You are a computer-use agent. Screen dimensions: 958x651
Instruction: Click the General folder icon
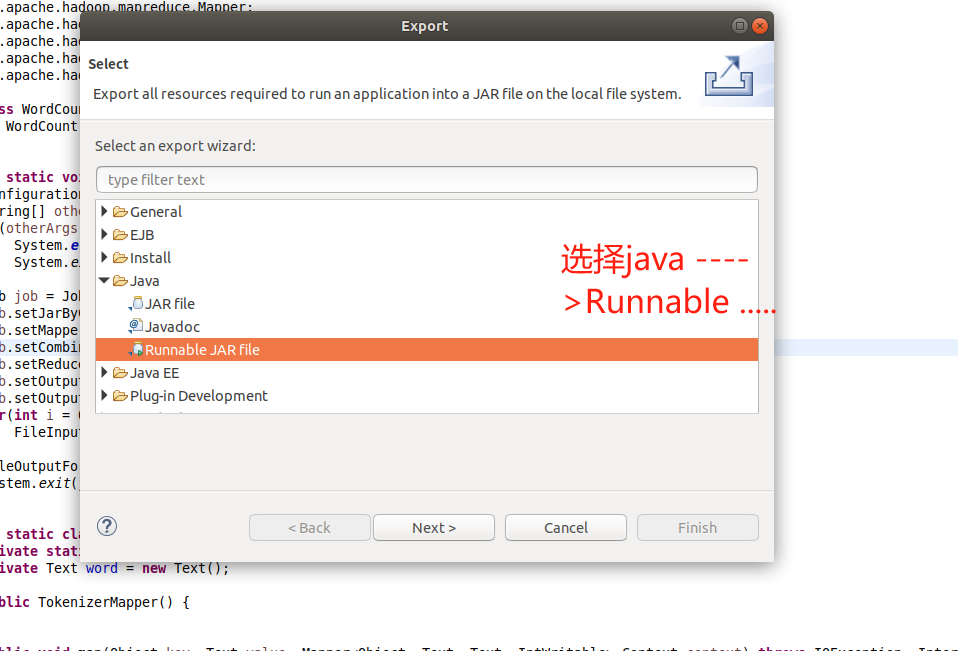click(x=120, y=212)
